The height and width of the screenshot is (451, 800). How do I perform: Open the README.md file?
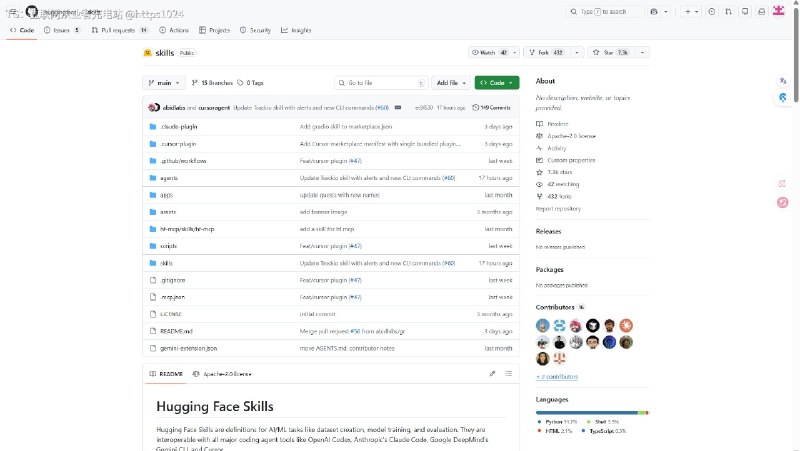(176, 331)
